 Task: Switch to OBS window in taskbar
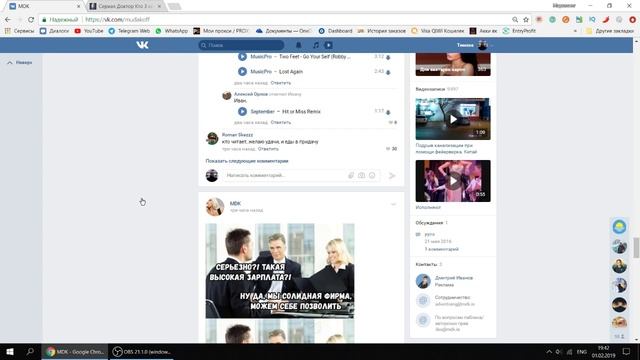pos(141,351)
